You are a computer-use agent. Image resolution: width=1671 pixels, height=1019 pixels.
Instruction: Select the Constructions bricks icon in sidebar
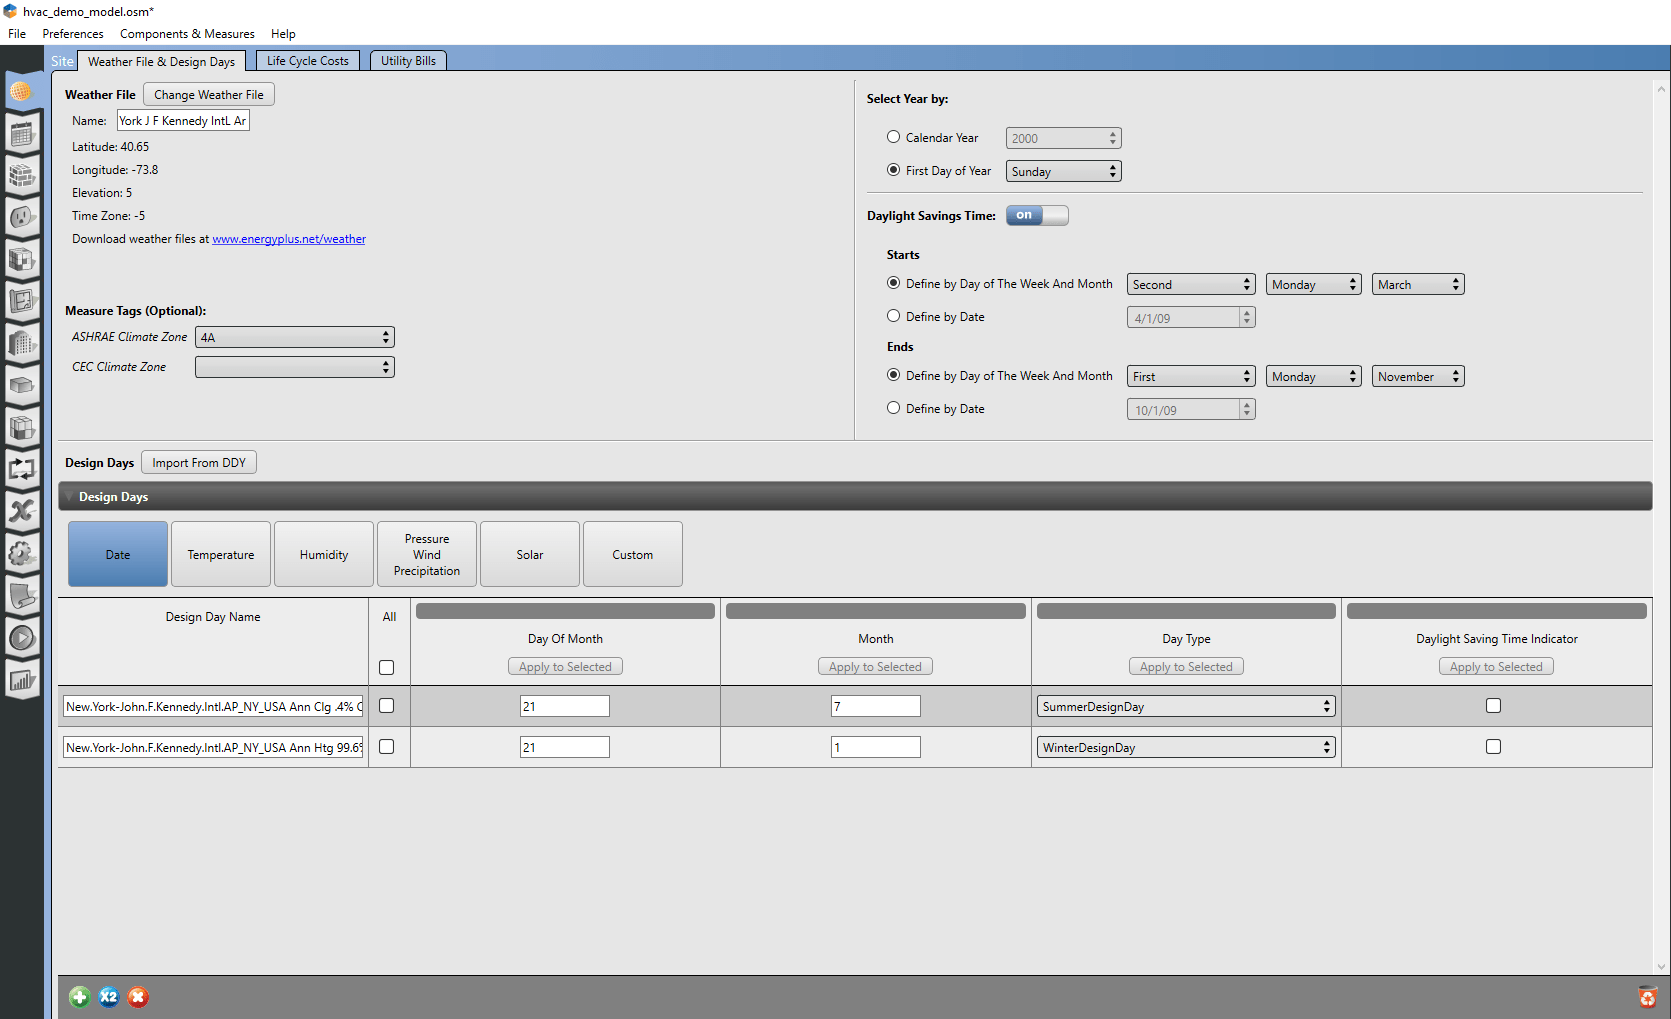coord(22,176)
